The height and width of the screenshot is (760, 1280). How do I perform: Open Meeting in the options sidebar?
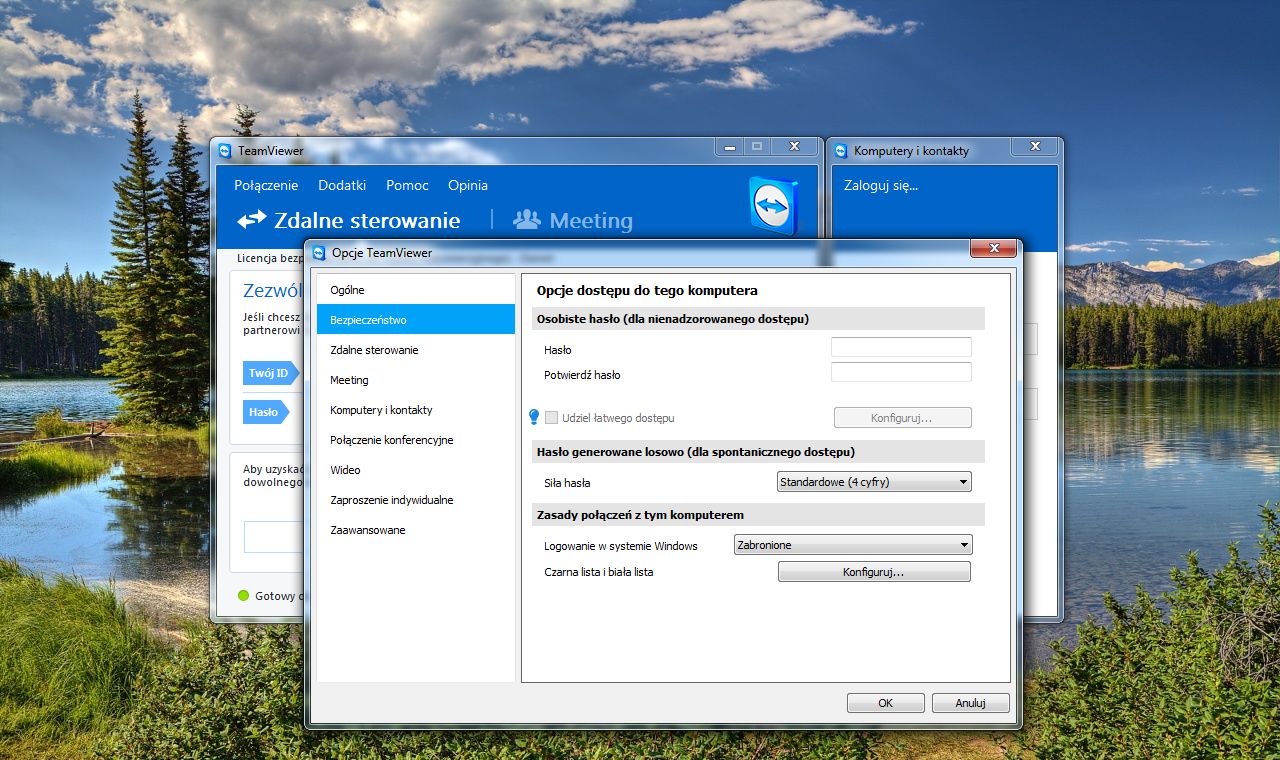tap(416, 380)
